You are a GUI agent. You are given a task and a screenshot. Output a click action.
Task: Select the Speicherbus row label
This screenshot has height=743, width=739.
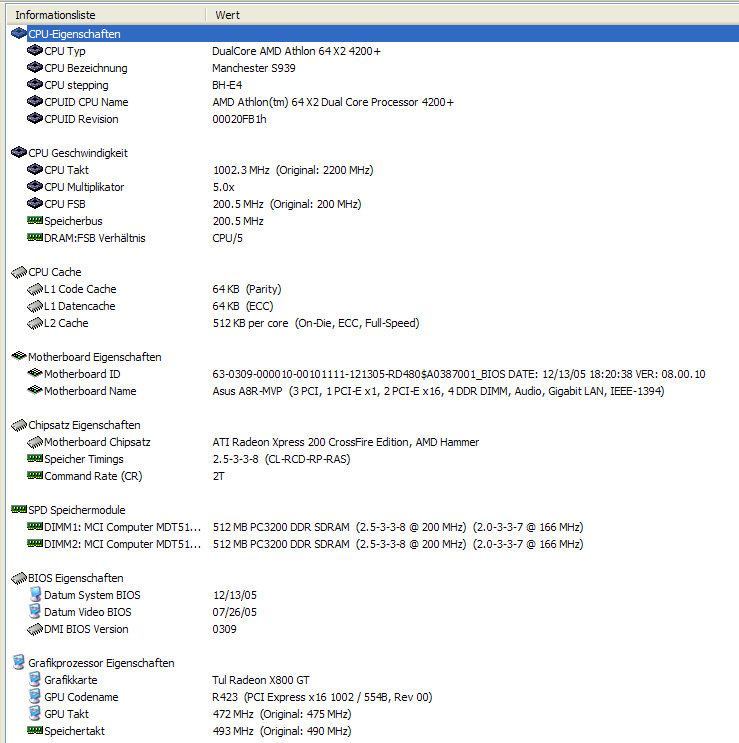[x=73, y=221]
